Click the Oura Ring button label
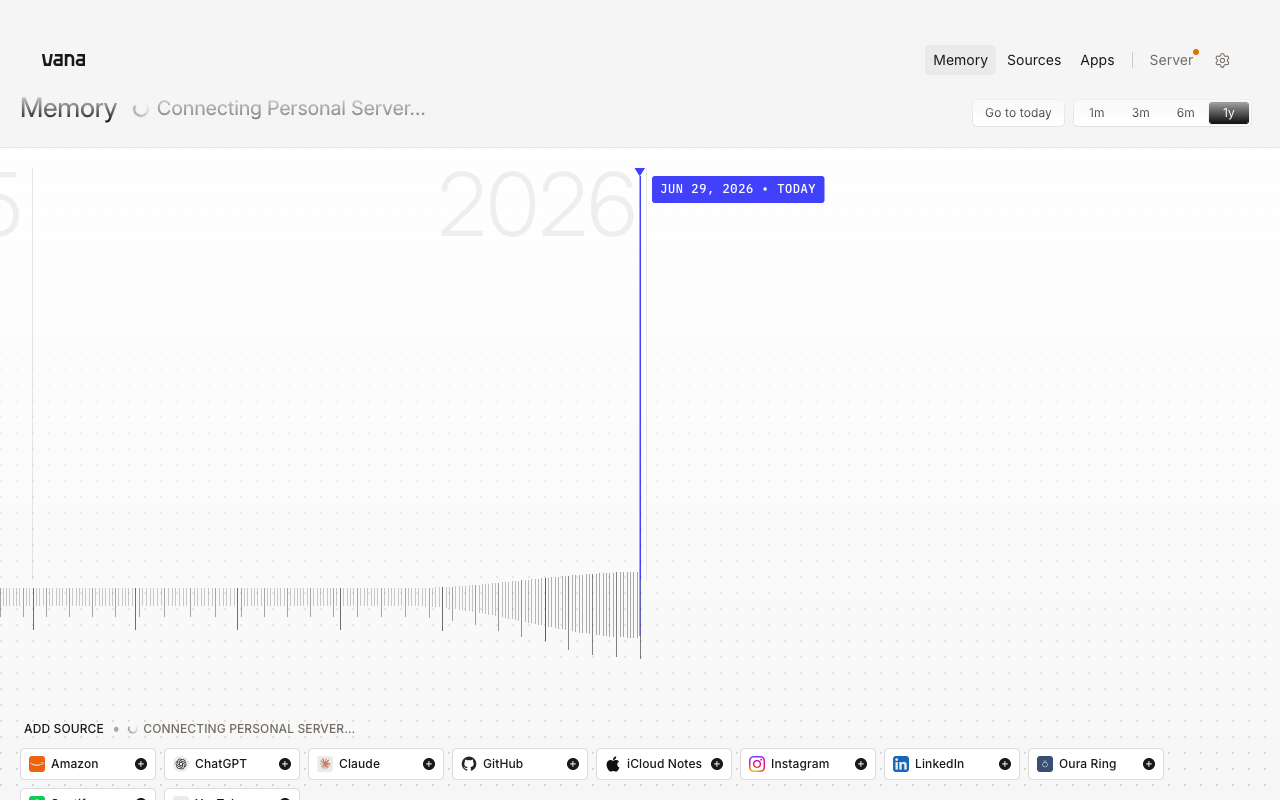 pyautogui.click(x=1087, y=764)
